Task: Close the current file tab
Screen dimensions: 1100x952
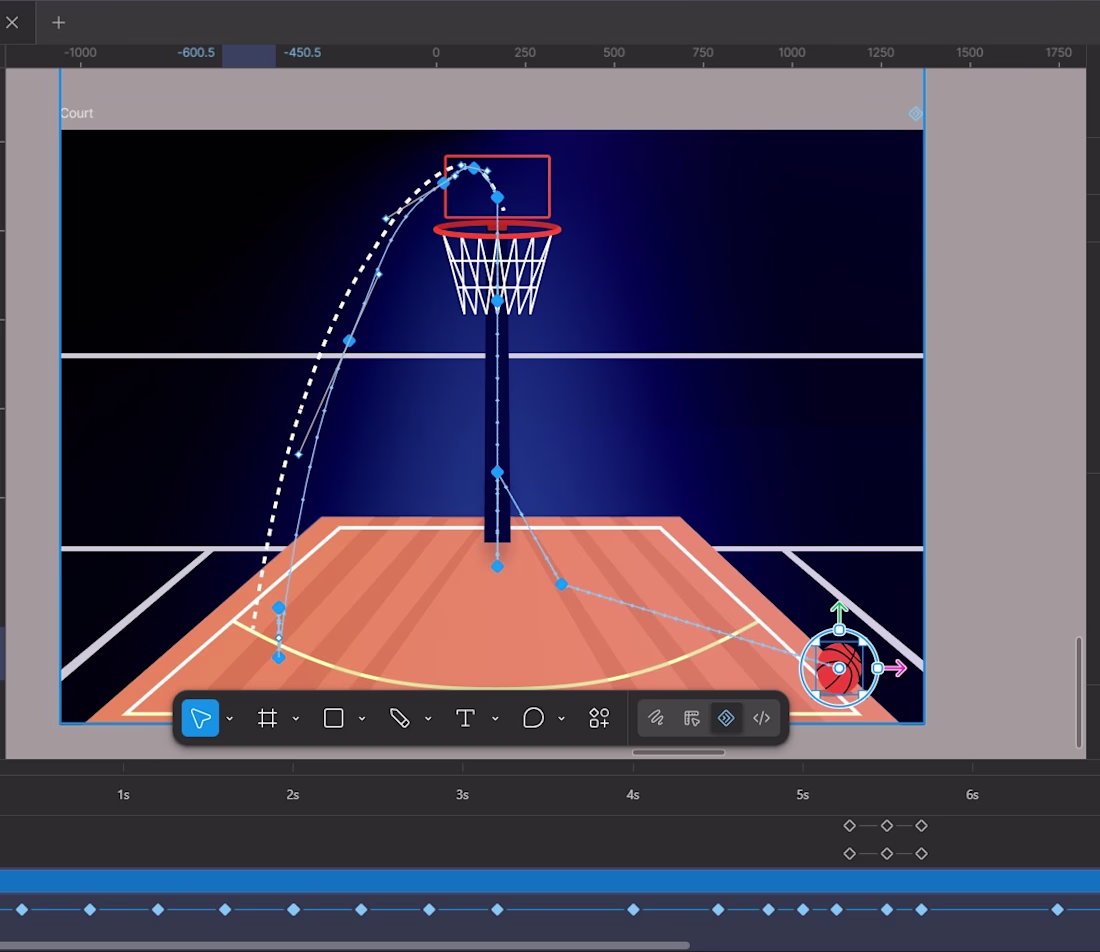Action: coord(12,22)
